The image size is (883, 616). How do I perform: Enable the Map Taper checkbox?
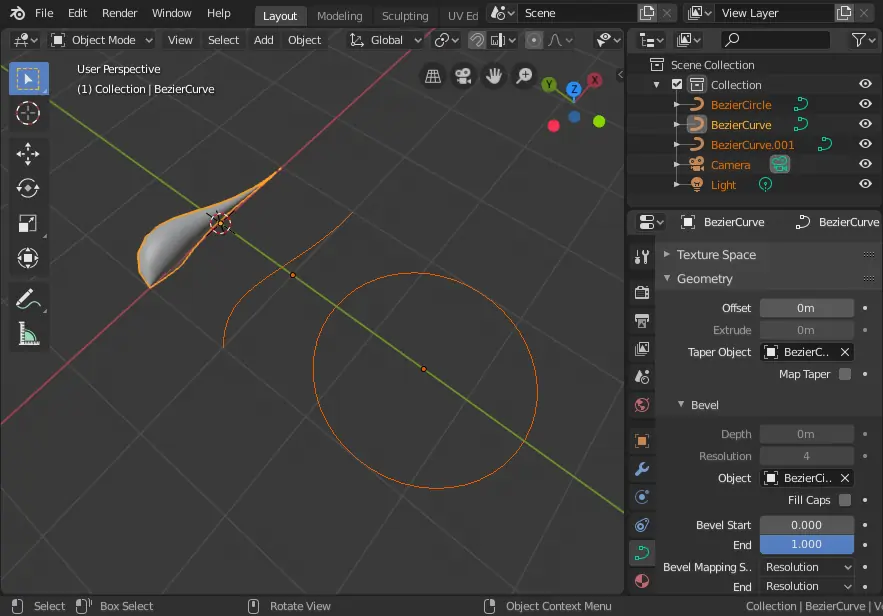coord(845,374)
